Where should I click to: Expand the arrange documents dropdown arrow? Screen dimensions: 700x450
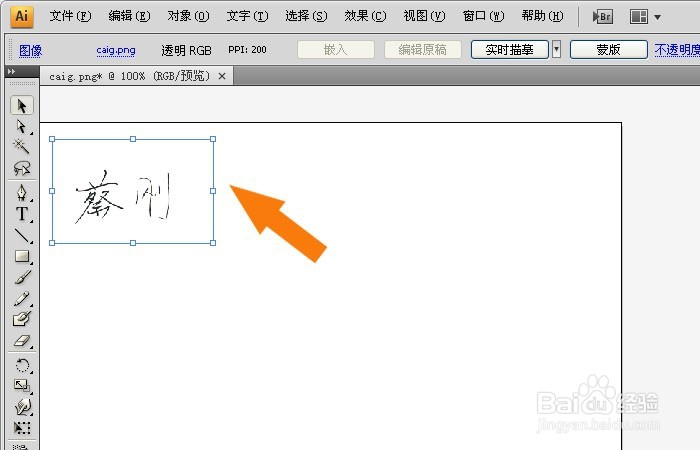tap(657, 17)
